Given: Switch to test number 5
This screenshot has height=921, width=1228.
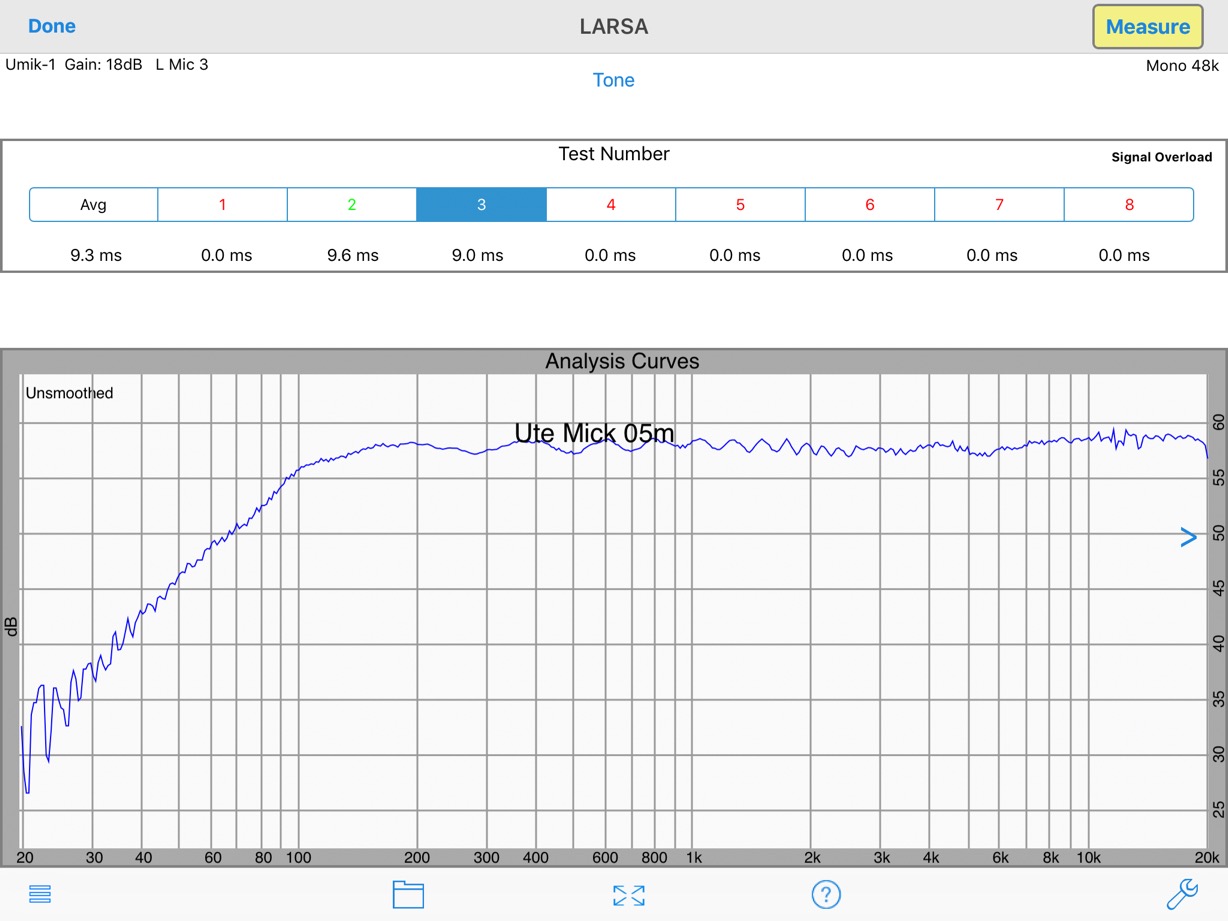Looking at the screenshot, I should [x=740, y=204].
